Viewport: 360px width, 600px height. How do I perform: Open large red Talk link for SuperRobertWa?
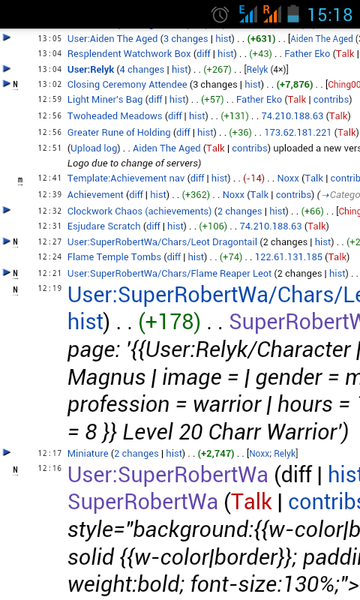251,502
